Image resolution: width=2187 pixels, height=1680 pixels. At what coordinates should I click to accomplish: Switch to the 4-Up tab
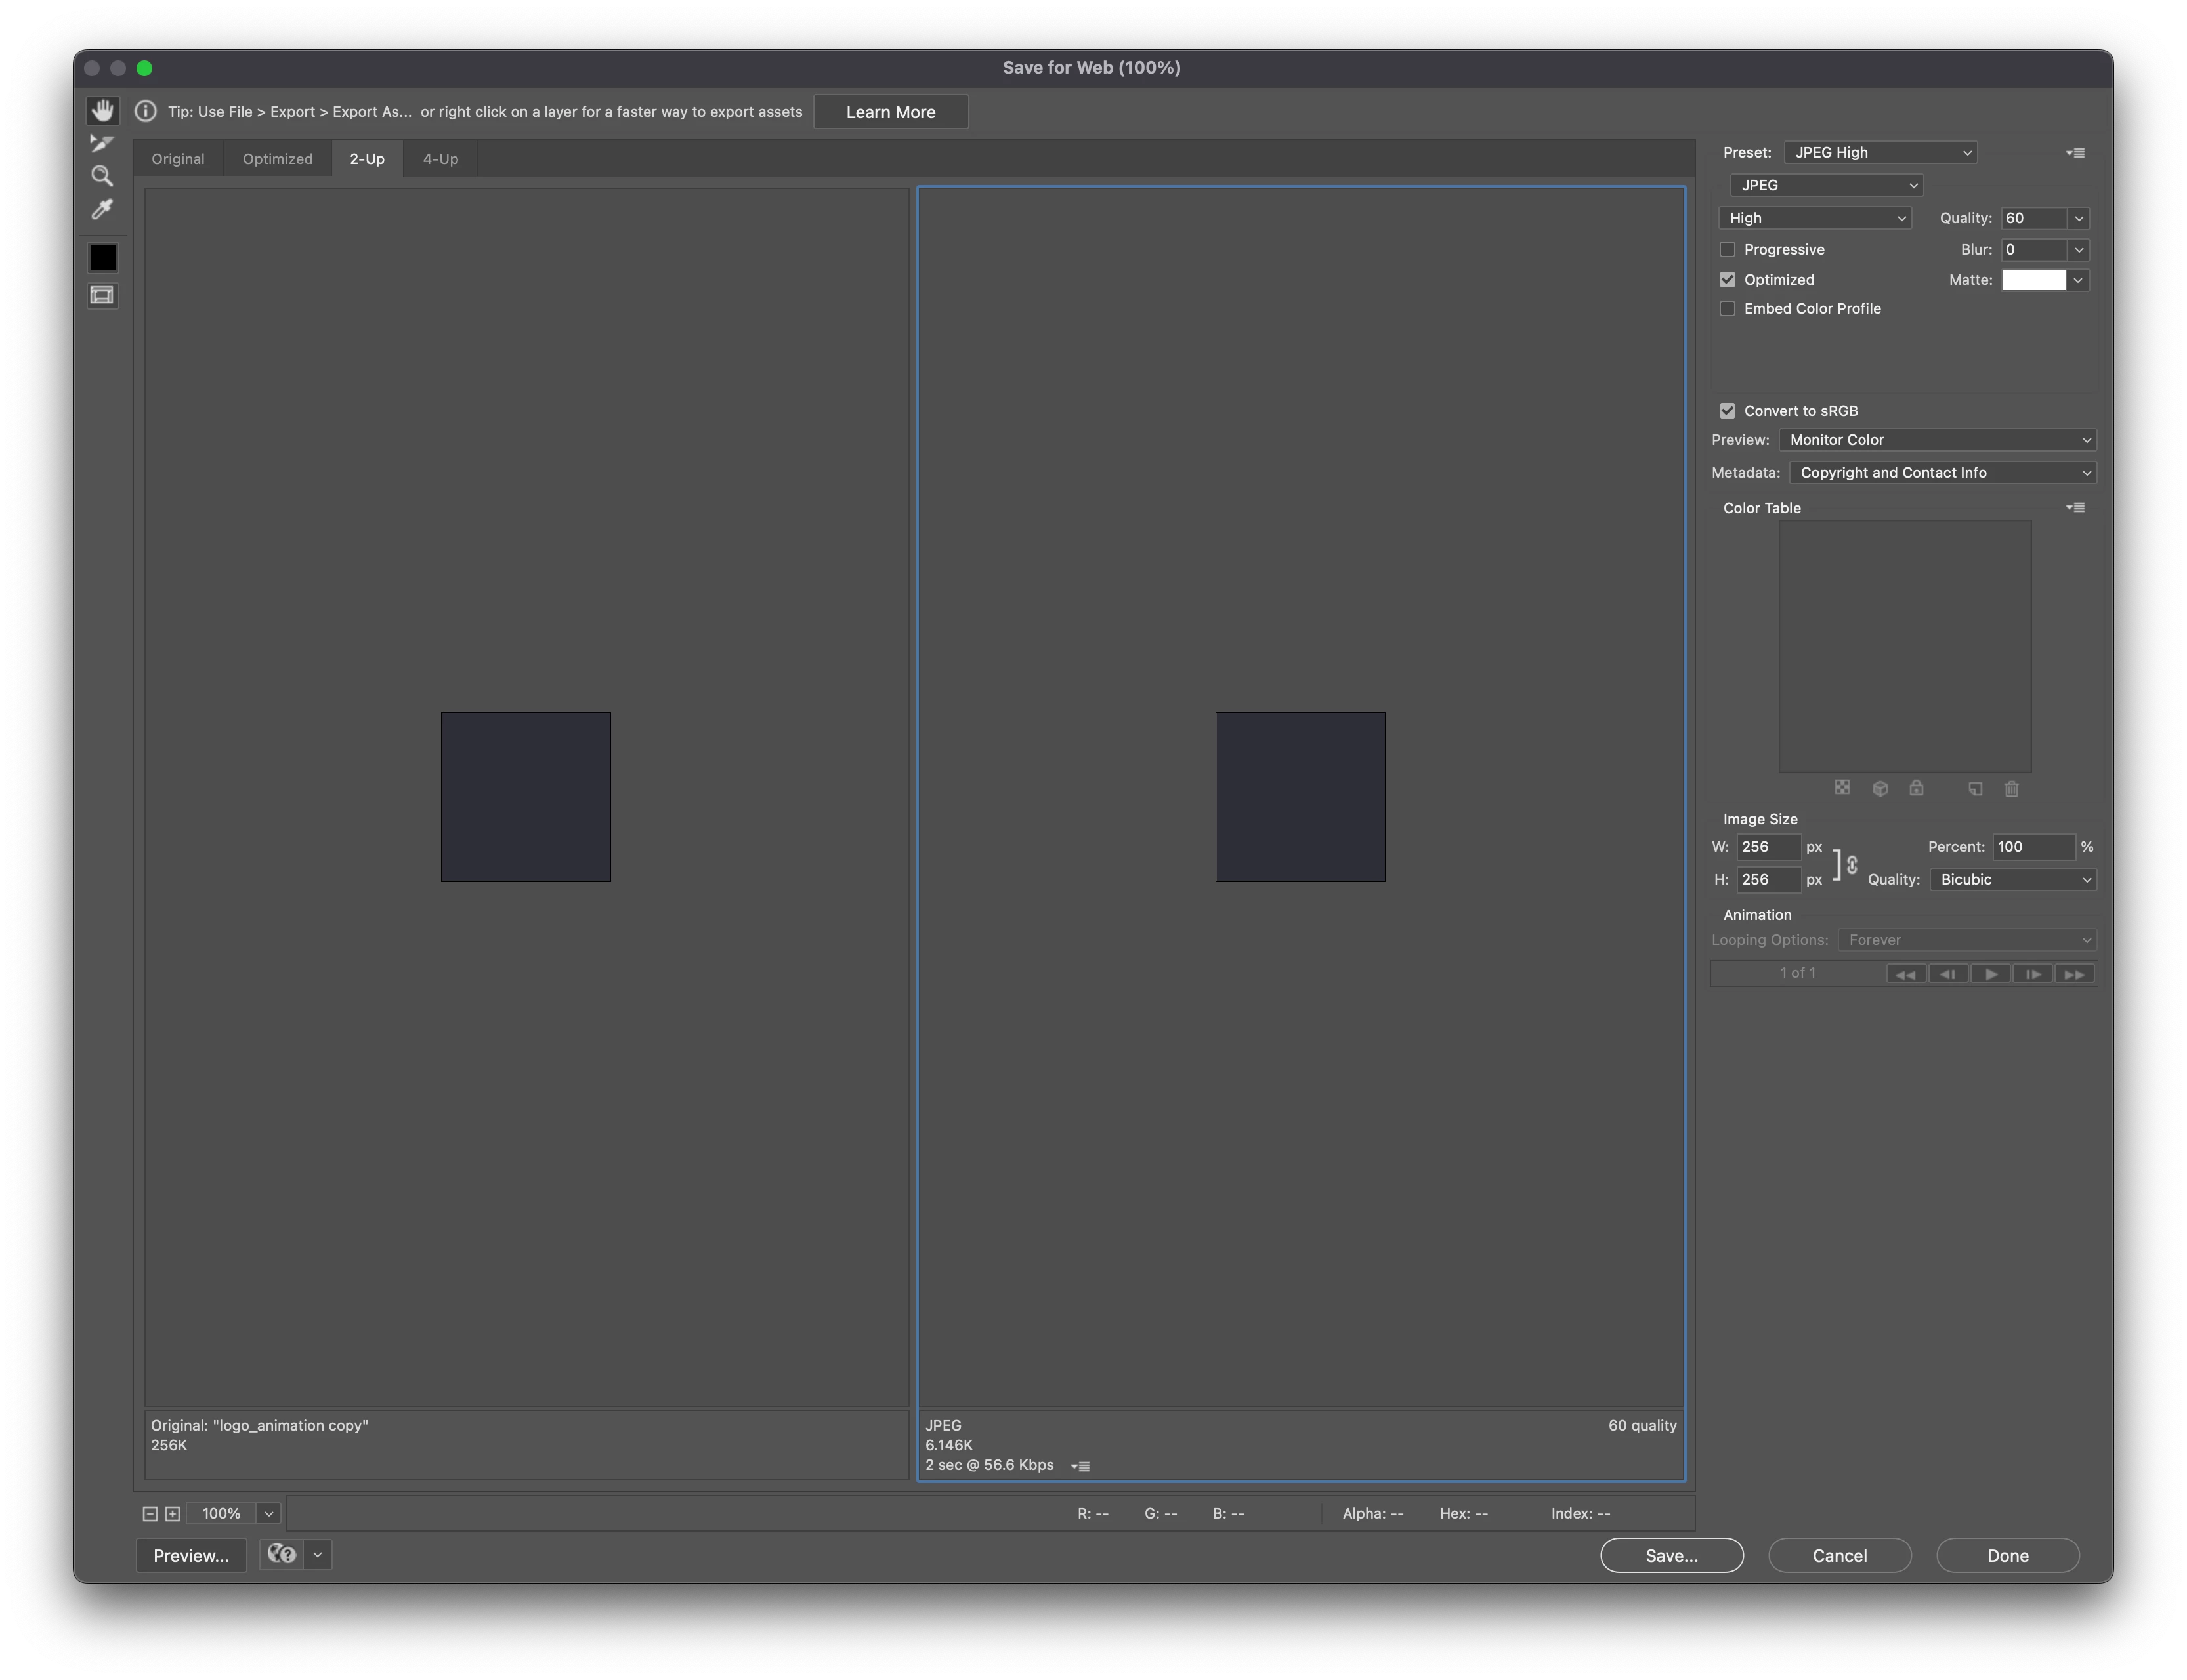pyautogui.click(x=440, y=159)
